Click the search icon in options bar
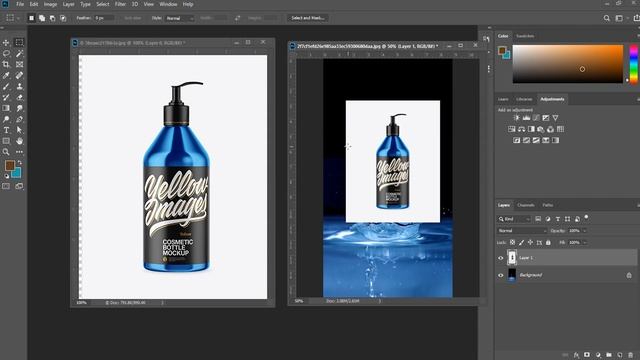 tap(607, 18)
